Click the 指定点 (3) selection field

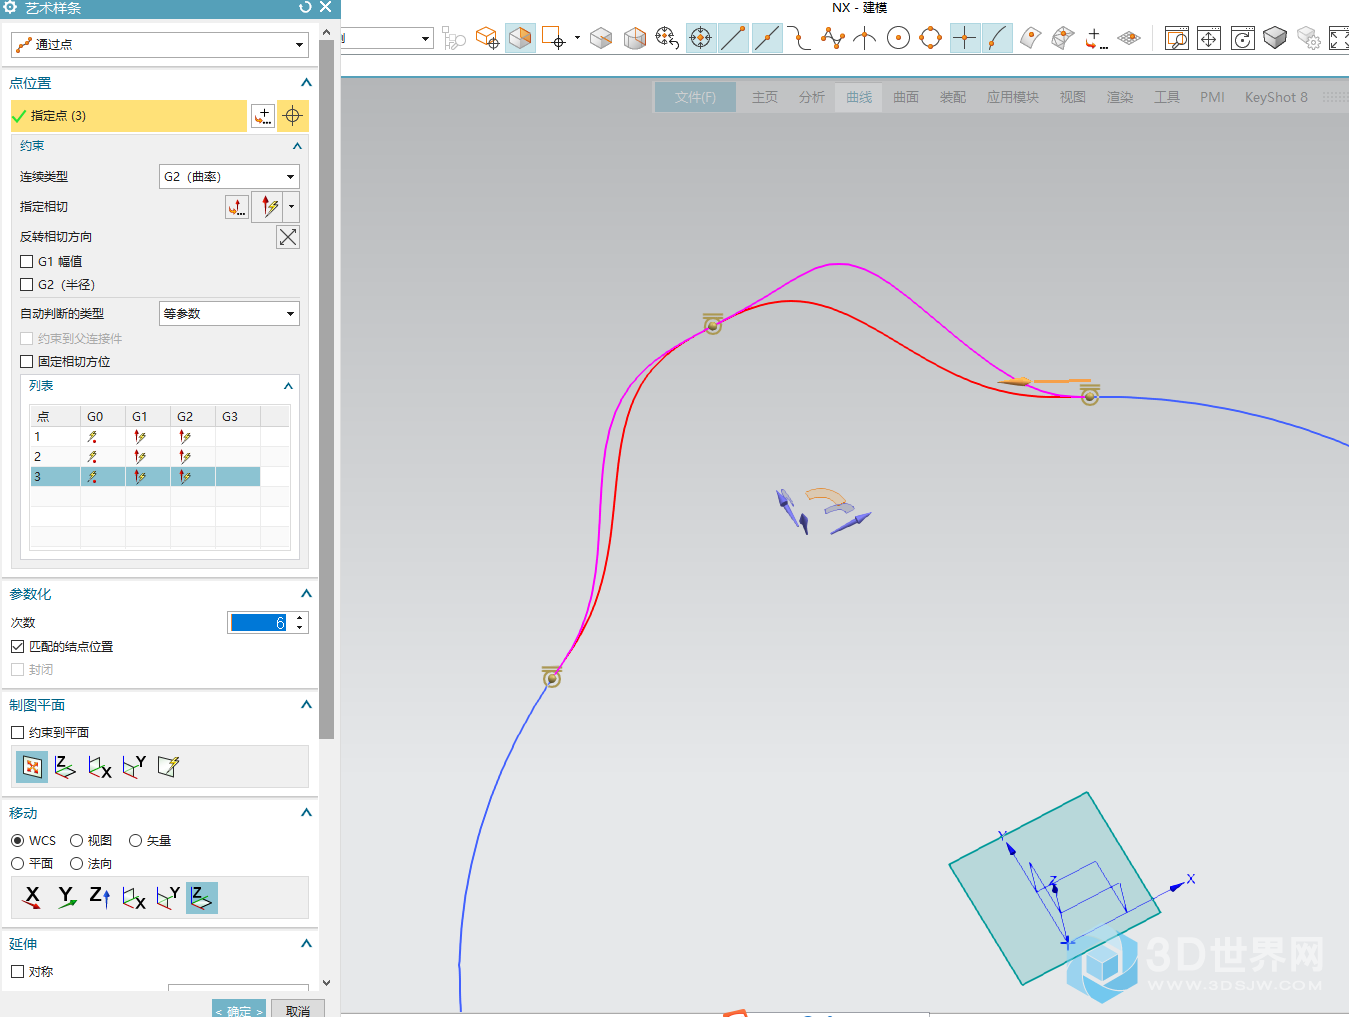[x=129, y=116]
